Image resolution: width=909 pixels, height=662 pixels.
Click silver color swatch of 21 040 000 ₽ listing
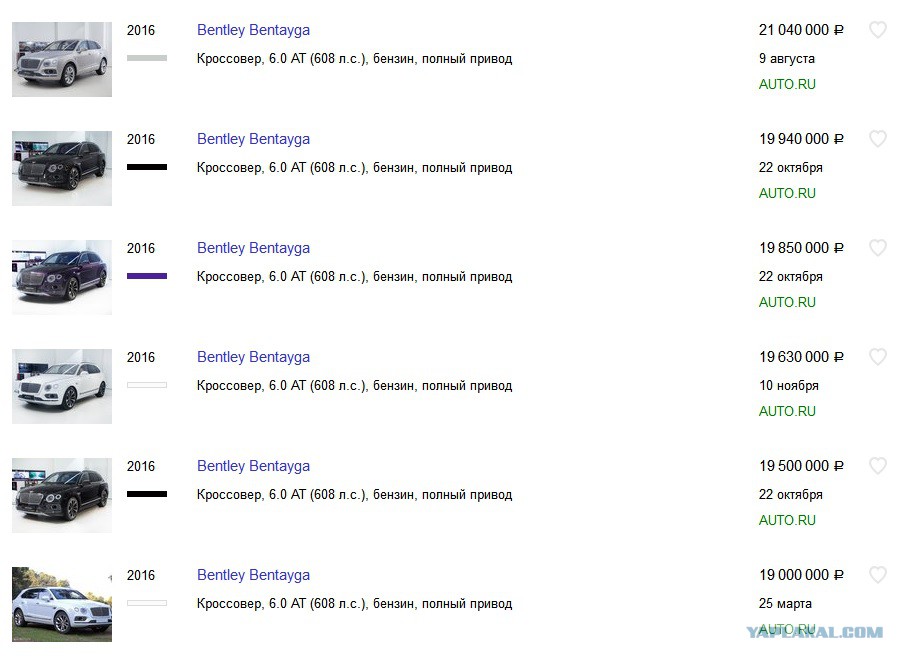pos(147,58)
